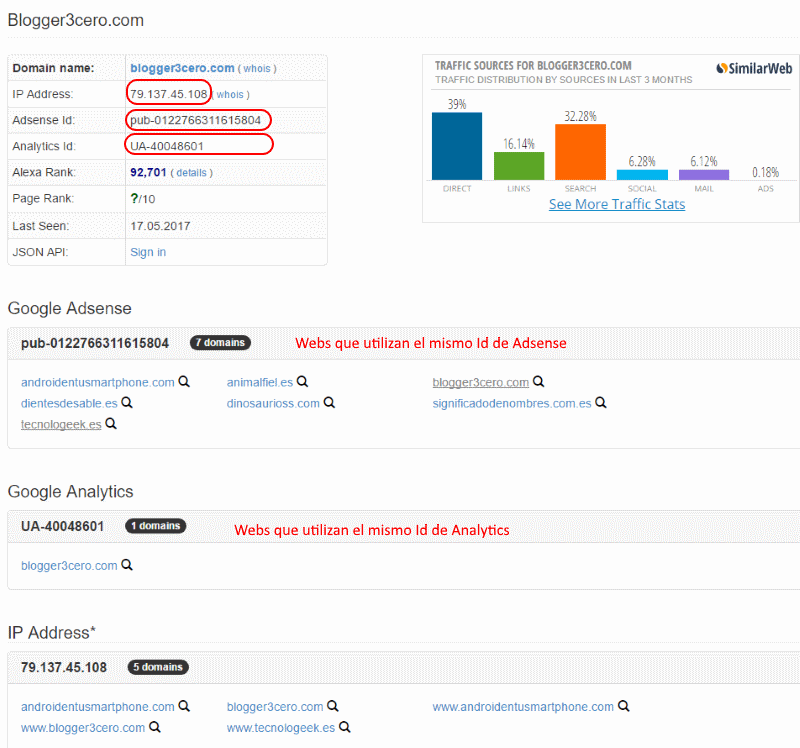Click search icon beside androidentusmartphone.com in IP Address list
This screenshot has width=800, height=748.
point(184,706)
